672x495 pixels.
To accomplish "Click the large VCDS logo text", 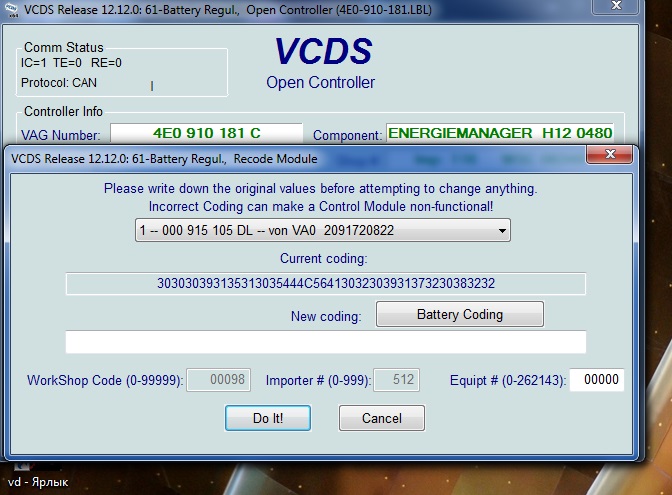I will pos(322,51).
